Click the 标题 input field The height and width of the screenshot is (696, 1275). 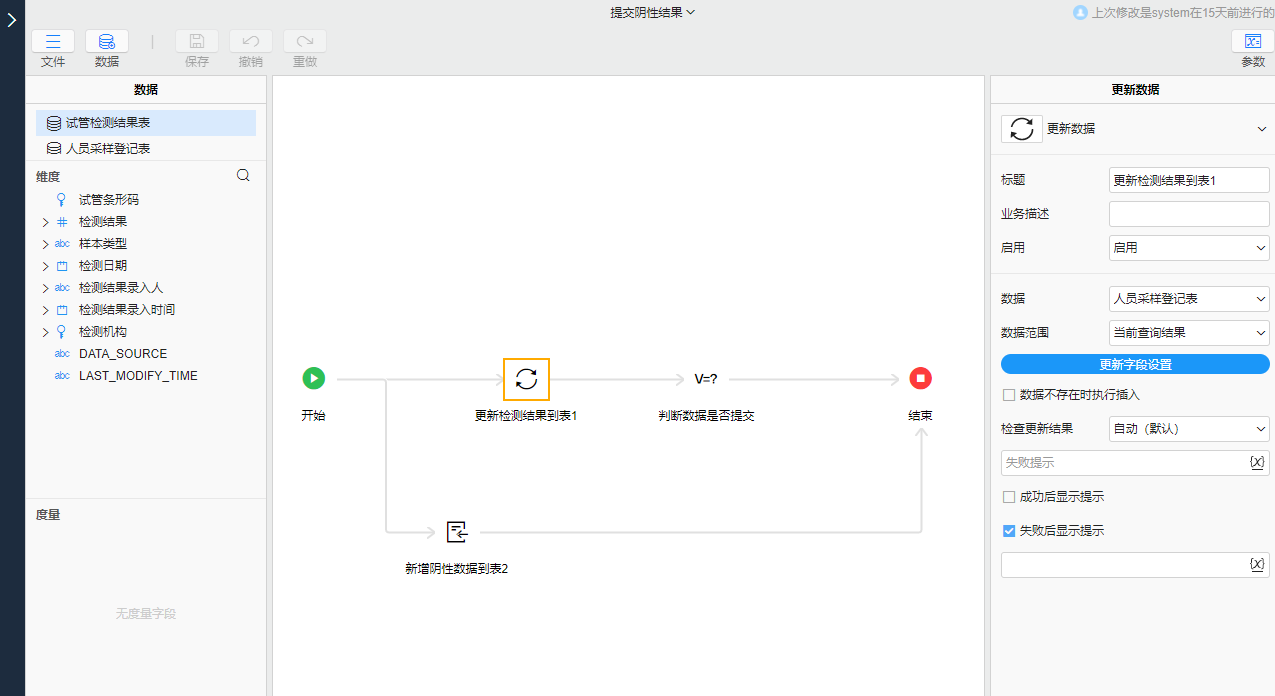(1188, 179)
